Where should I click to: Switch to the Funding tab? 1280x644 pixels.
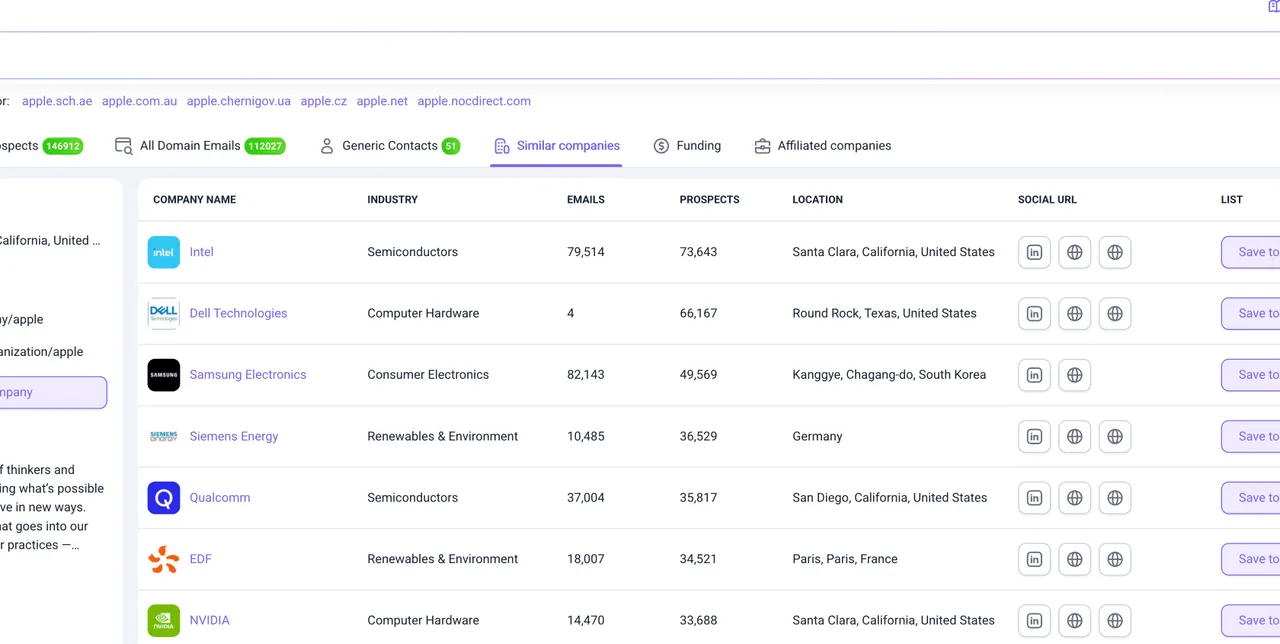click(x=687, y=146)
